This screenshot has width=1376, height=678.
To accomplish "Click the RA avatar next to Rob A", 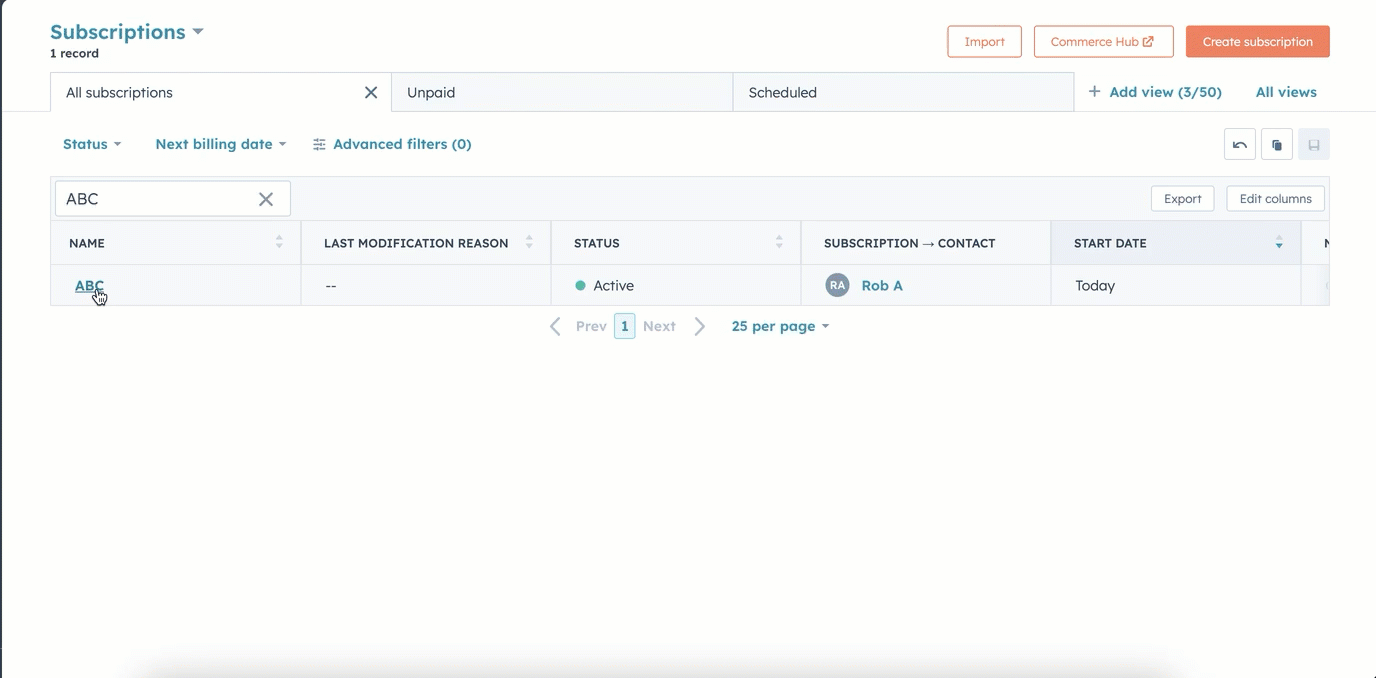I will [837, 285].
